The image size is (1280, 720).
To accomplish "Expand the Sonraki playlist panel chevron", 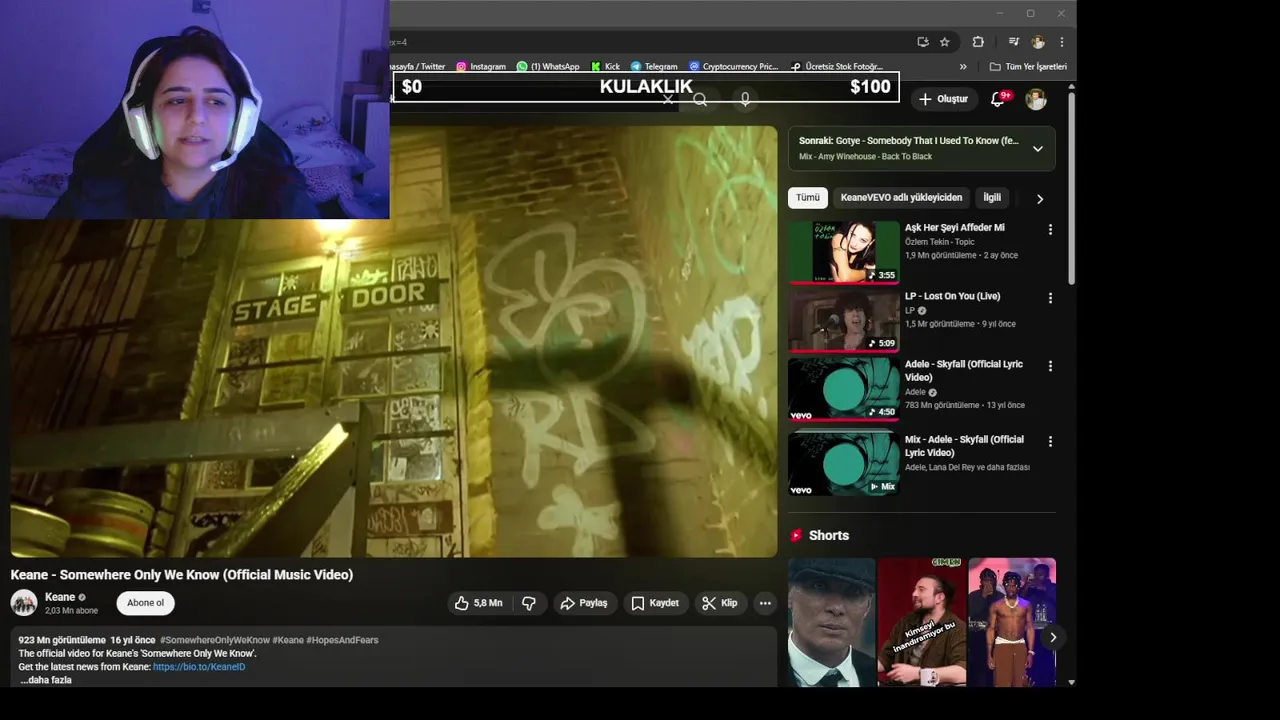I will pos(1037,149).
